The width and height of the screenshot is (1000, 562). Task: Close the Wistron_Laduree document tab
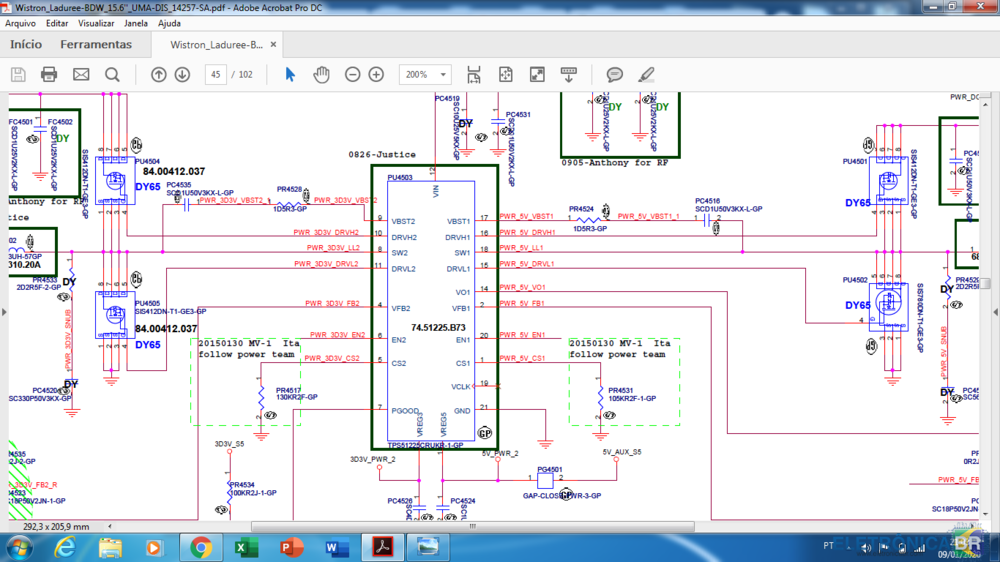pos(272,45)
